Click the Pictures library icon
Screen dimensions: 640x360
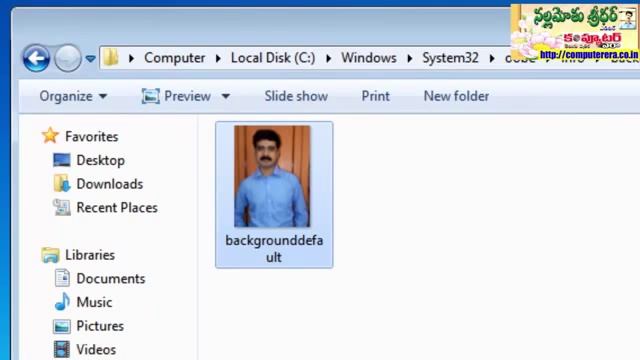pyautogui.click(x=62, y=326)
